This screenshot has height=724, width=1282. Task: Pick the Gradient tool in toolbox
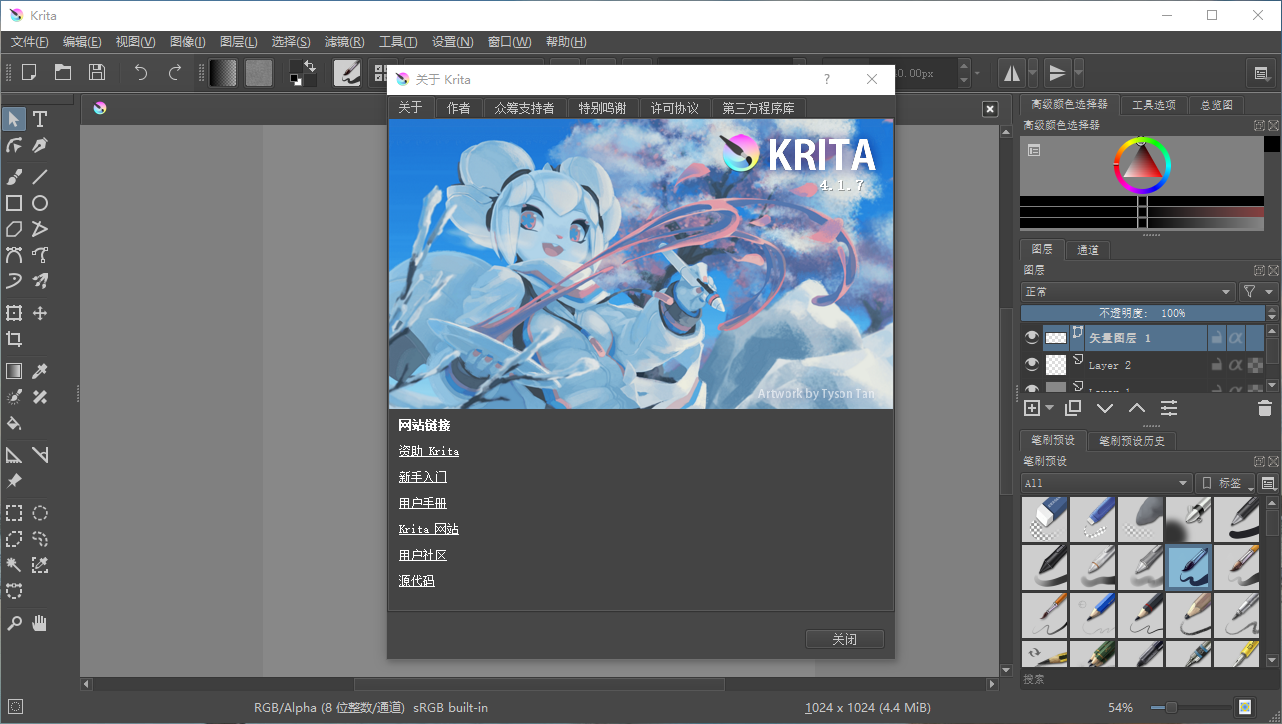14,371
